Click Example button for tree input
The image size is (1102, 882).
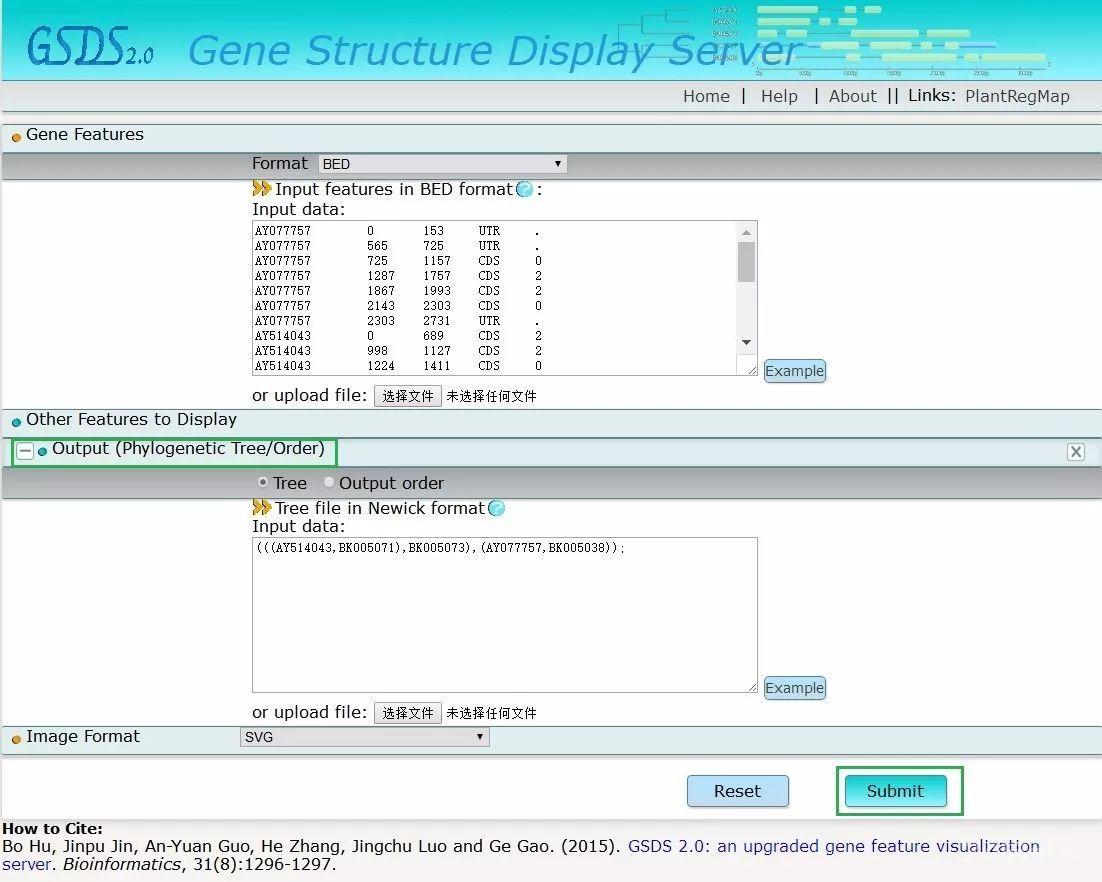point(794,688)
